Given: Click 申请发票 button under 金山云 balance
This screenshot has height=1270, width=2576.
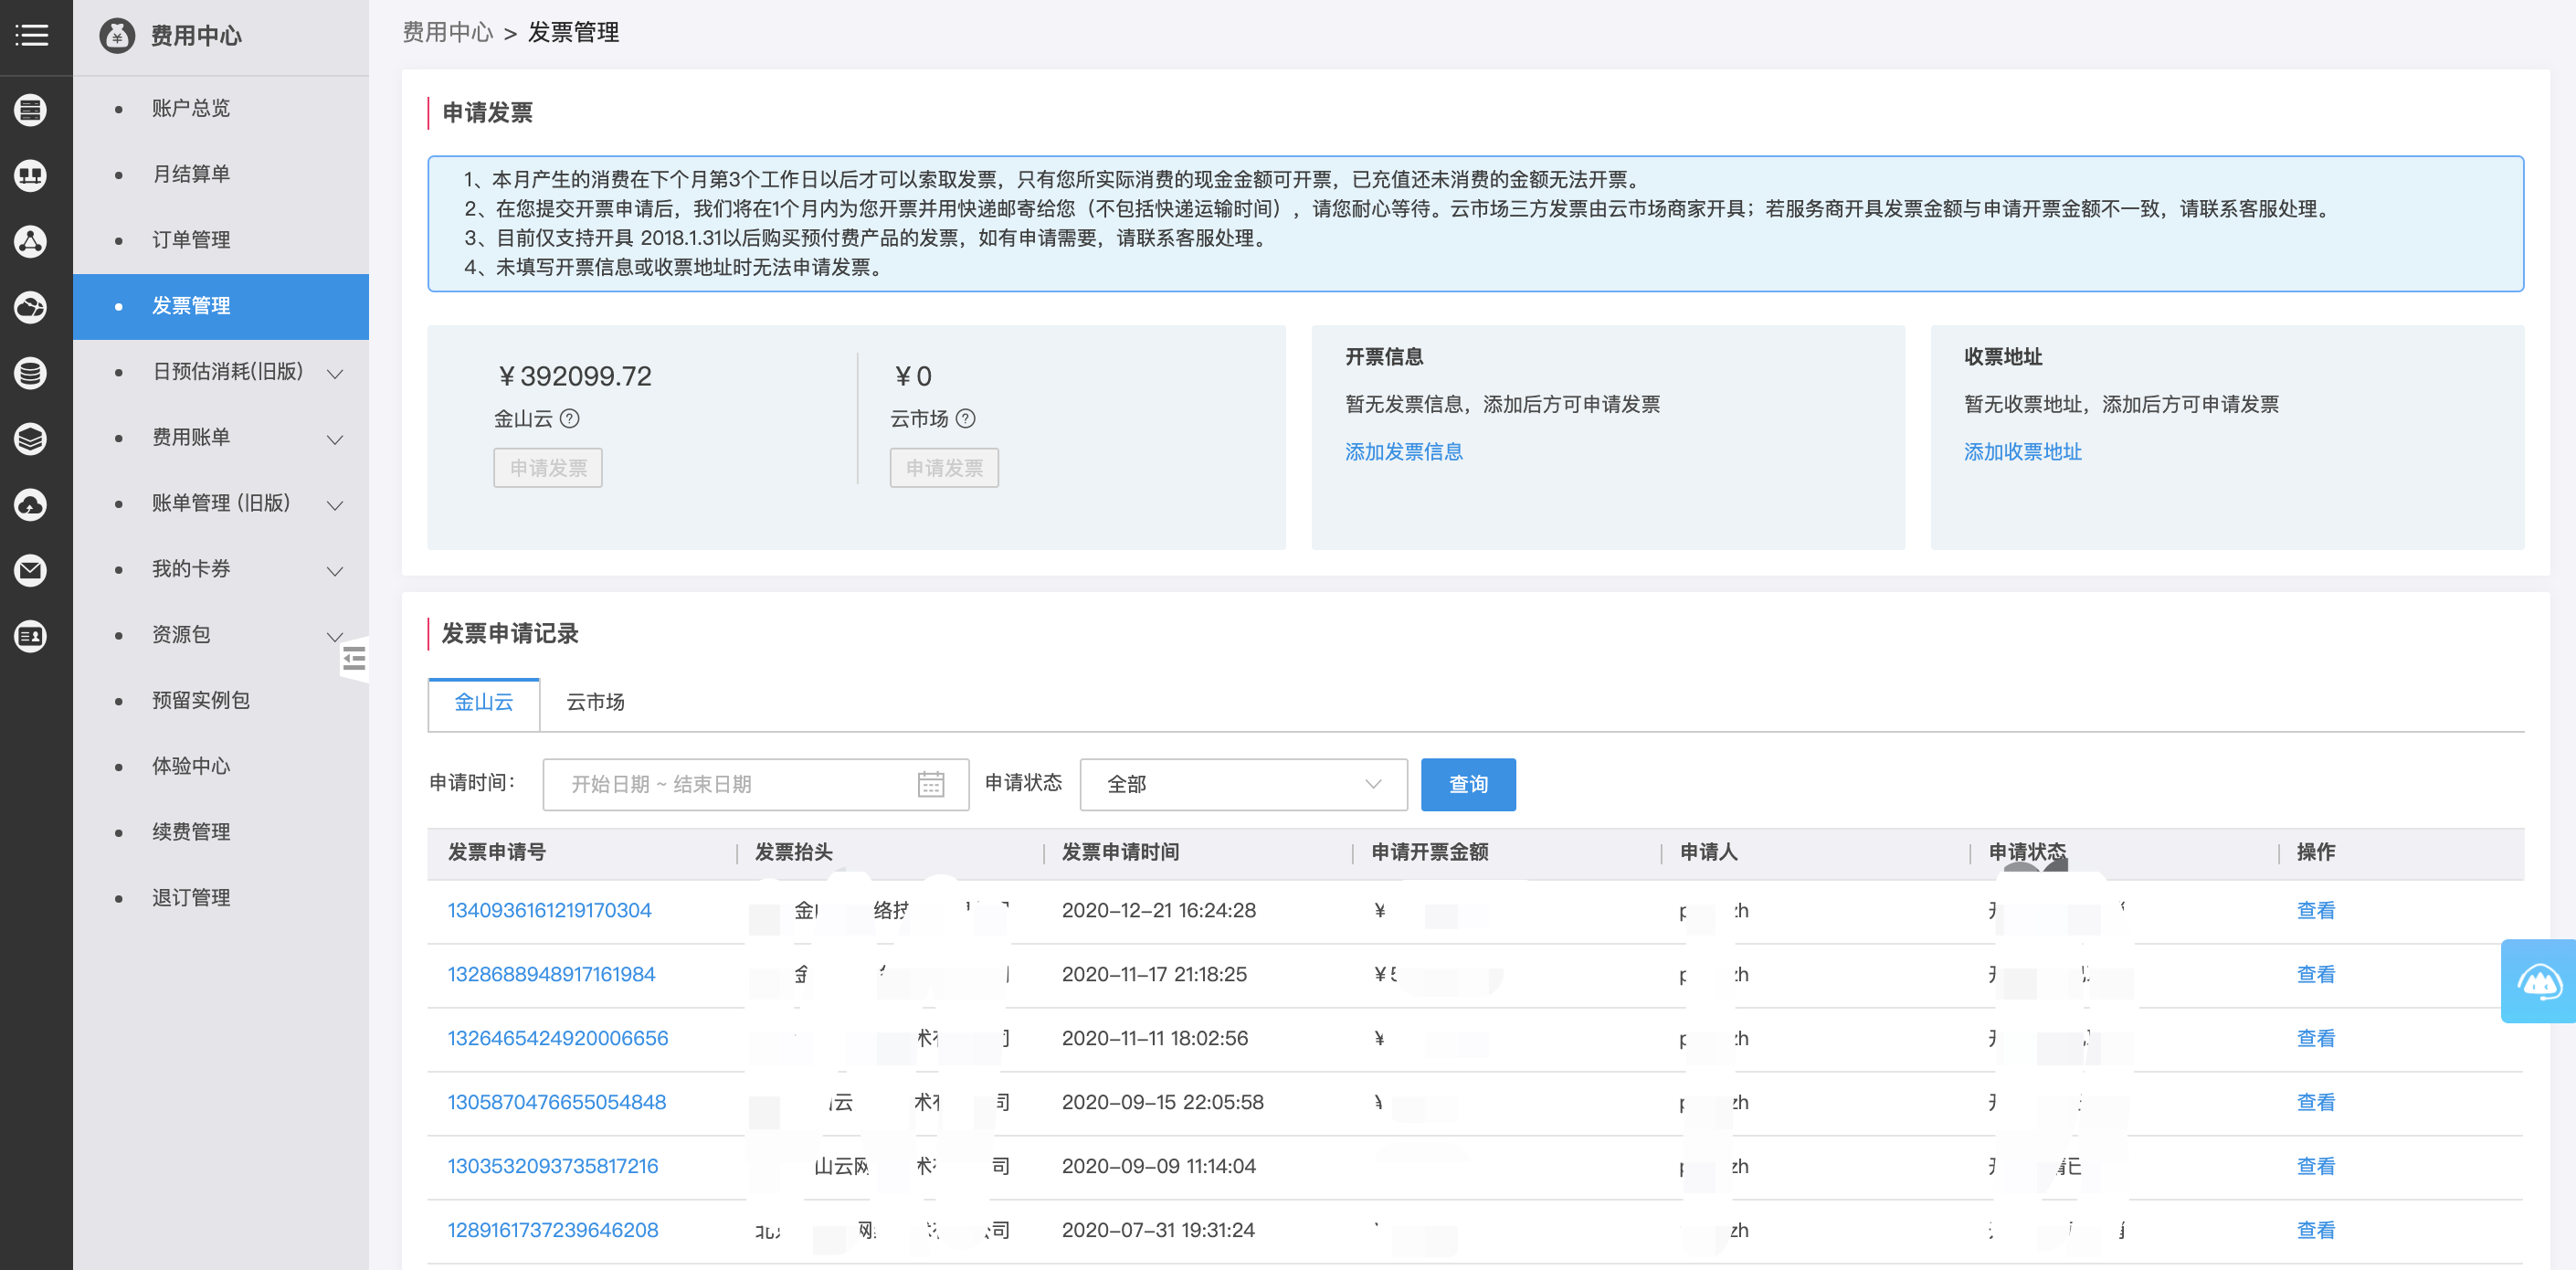Looking at the screenshot, I should (x=548, y=468).
